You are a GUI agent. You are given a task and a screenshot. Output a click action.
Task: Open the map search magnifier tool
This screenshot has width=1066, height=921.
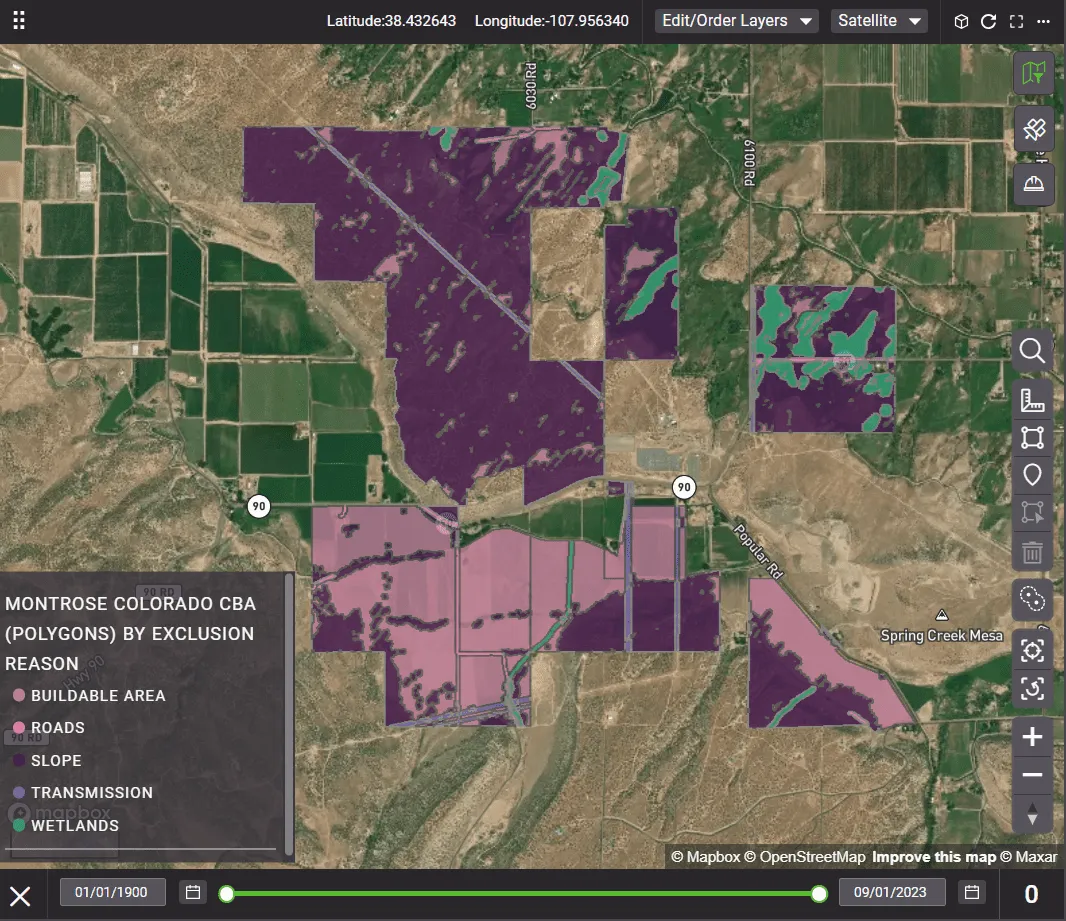click(x=1032, y=351)
